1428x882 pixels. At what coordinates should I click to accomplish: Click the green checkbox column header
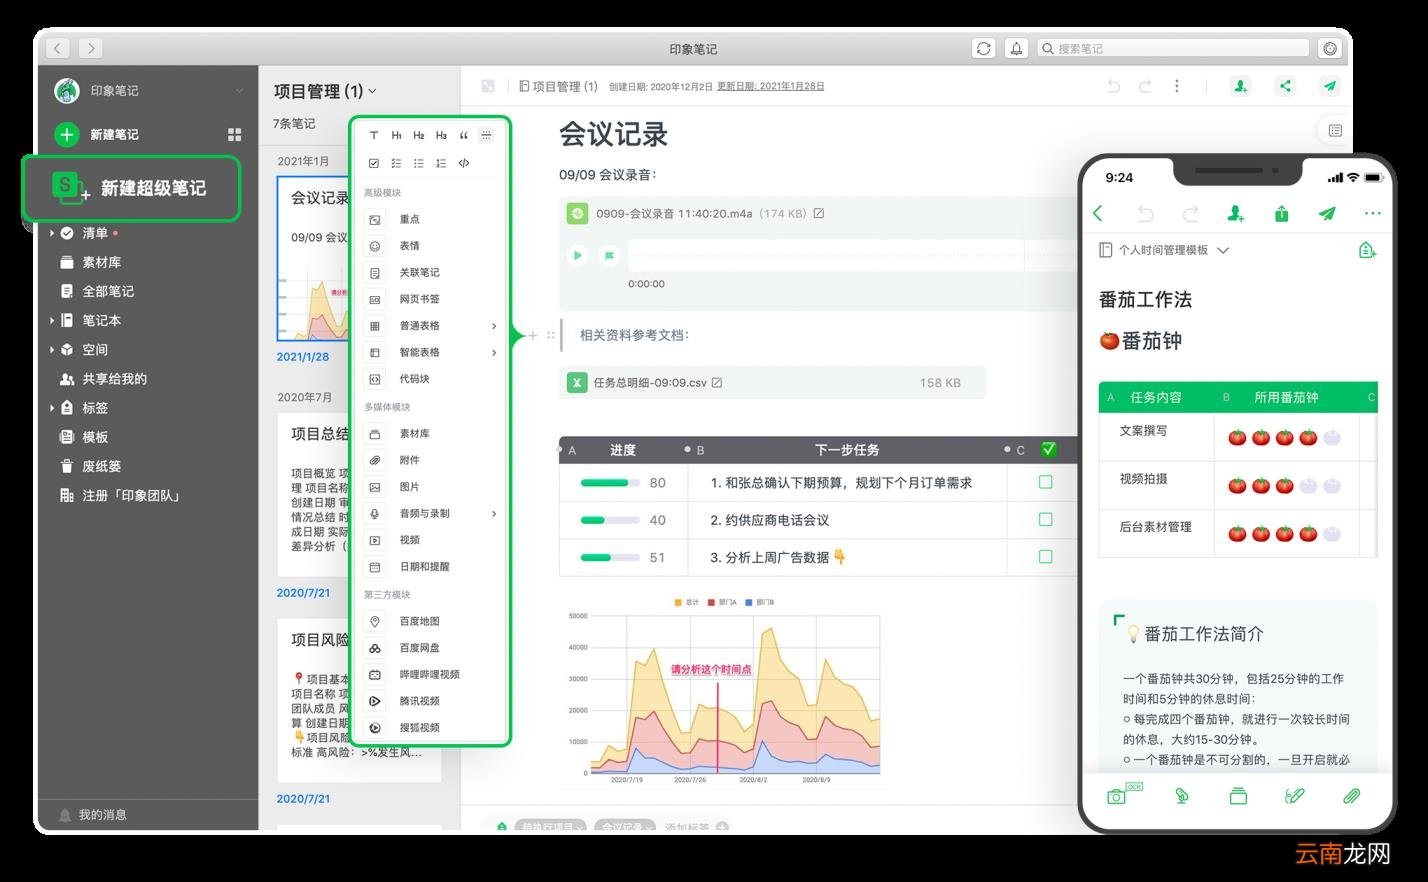pyautogui.click(x=1048, y=450)
